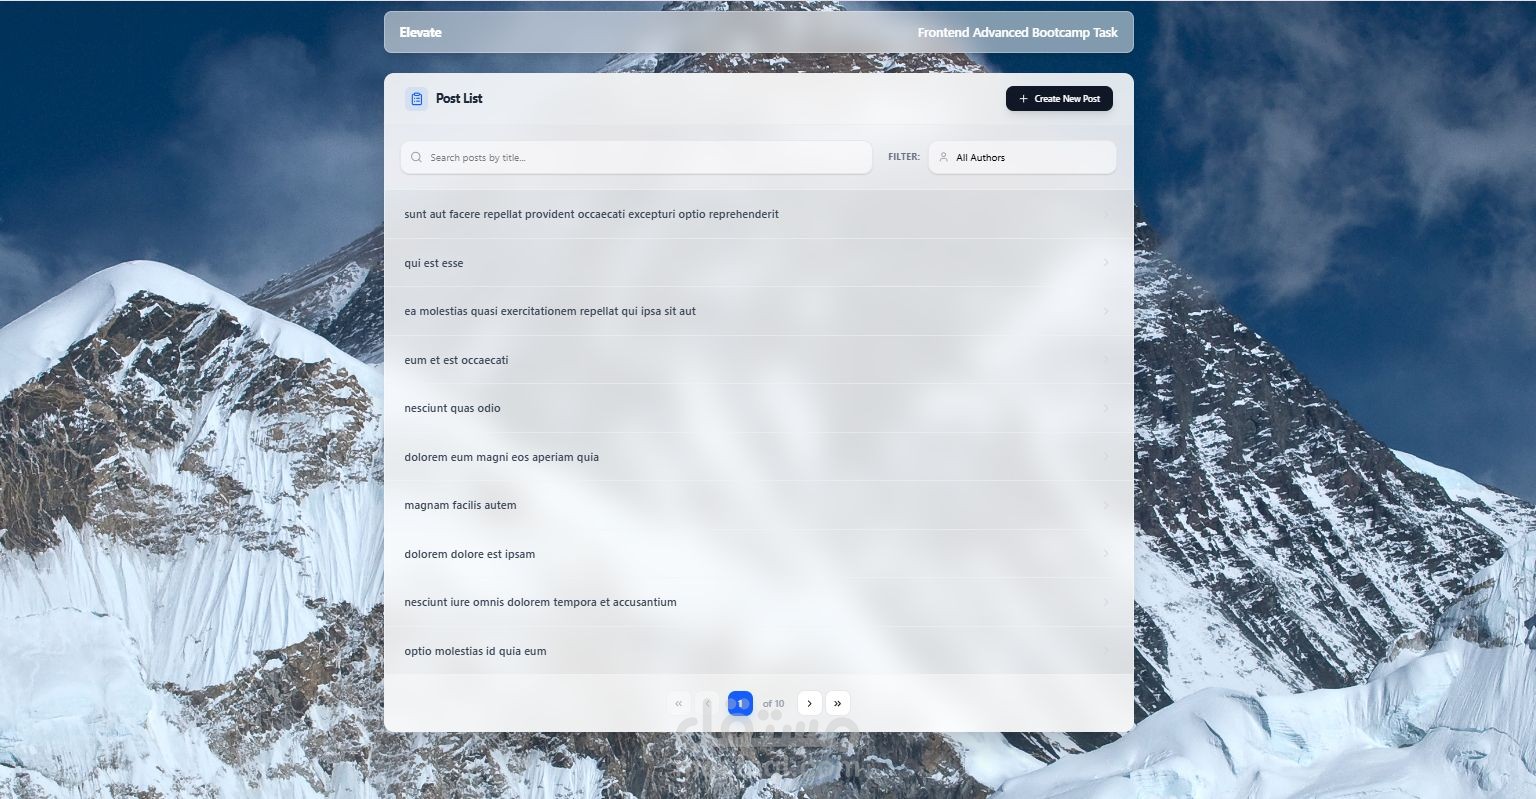Click chevron on 'nesciunt iure omnis' row
Screen dimensions: 1536x799
1106,602
